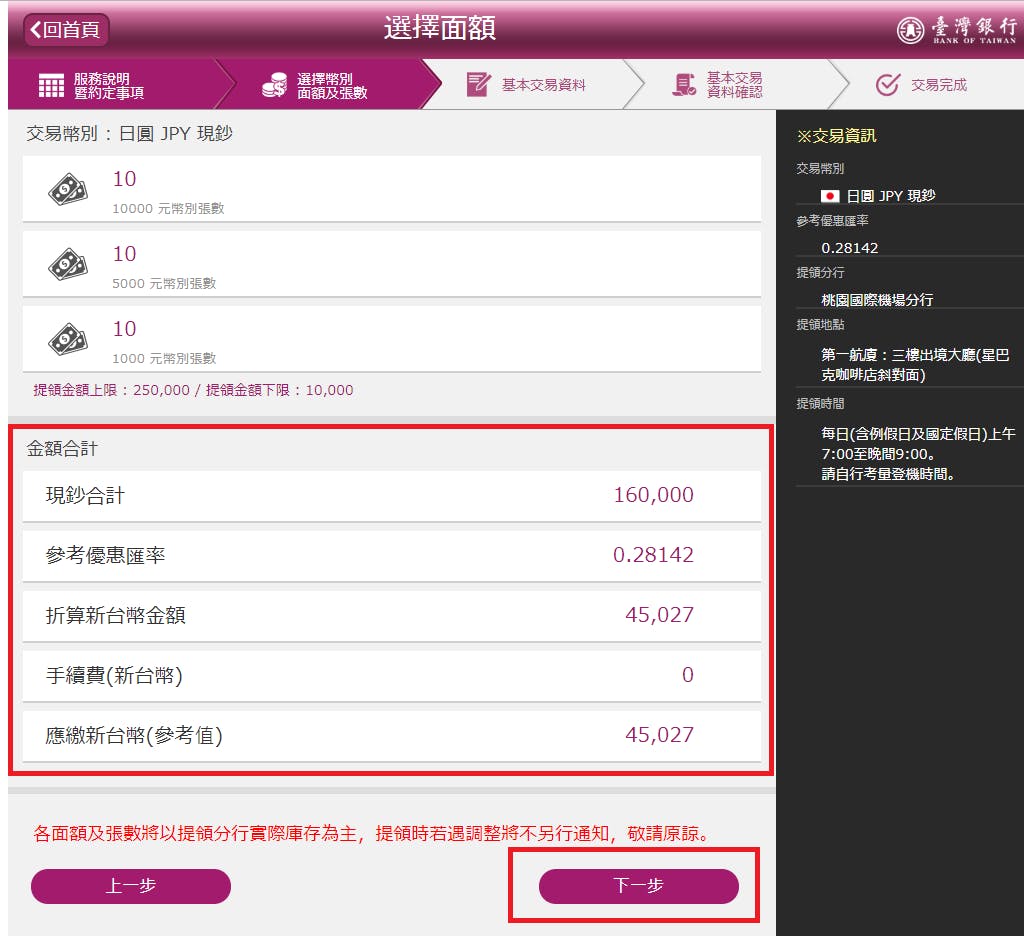Click the 現鈔合計 value 160,000

coord(653,495)
